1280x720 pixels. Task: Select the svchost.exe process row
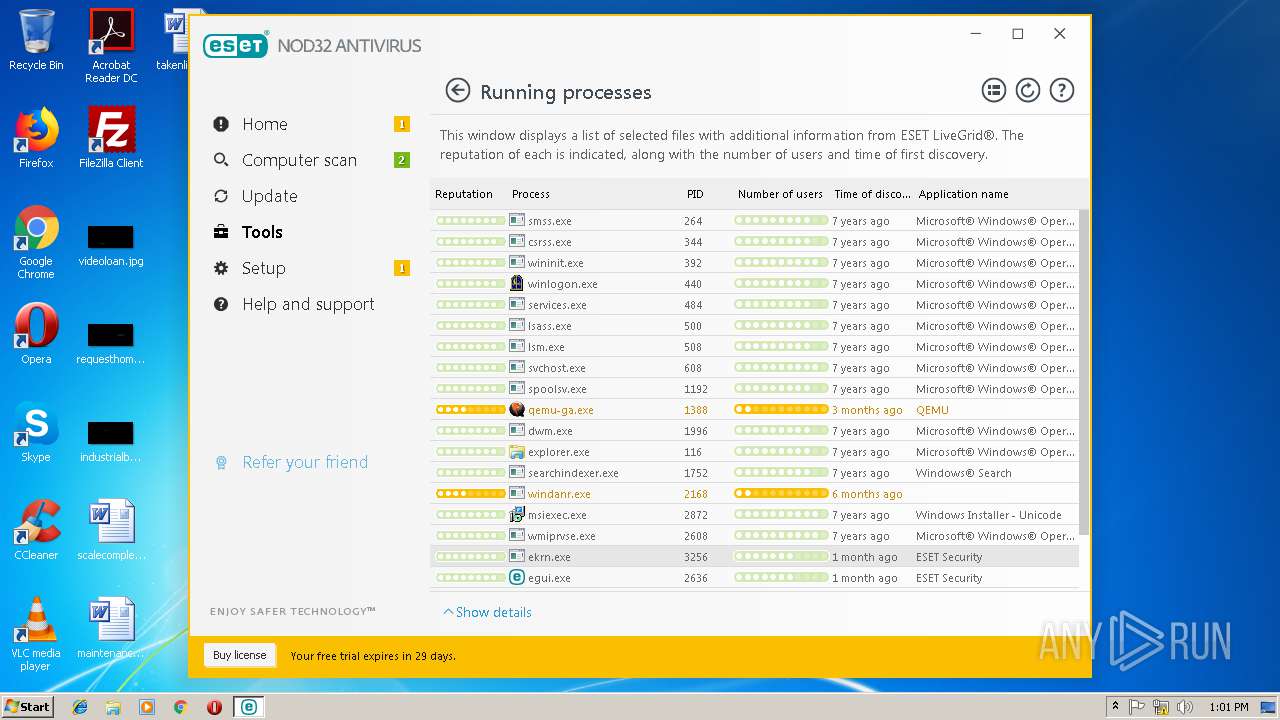755,368
